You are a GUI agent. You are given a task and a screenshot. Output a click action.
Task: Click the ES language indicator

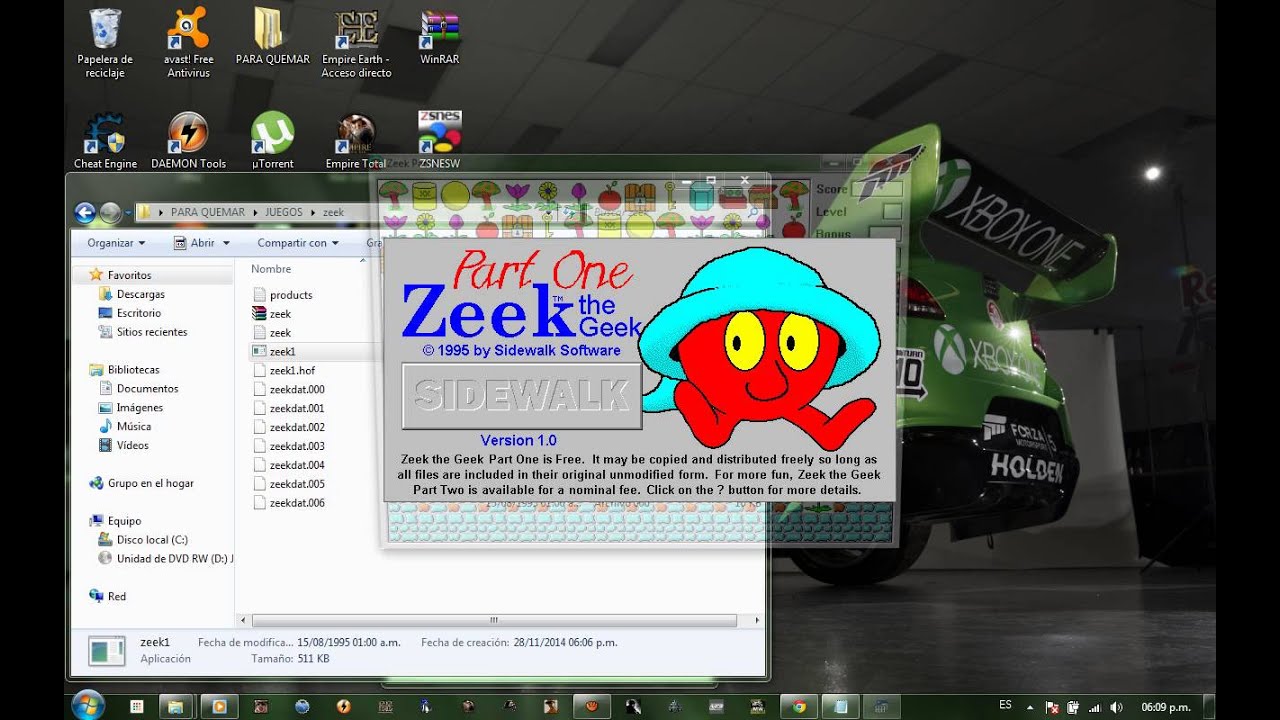click(1005, 706)
